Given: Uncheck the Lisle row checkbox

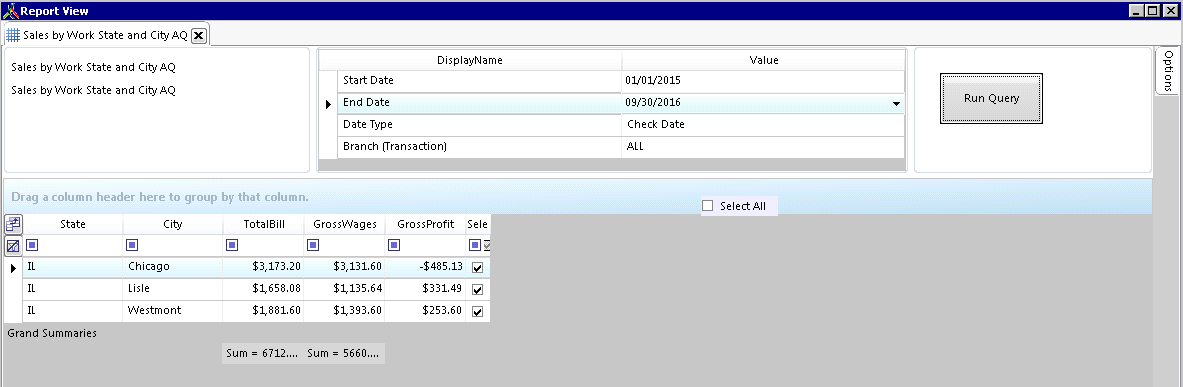Looking at the screenshot, I should click(x=477, y=290).
